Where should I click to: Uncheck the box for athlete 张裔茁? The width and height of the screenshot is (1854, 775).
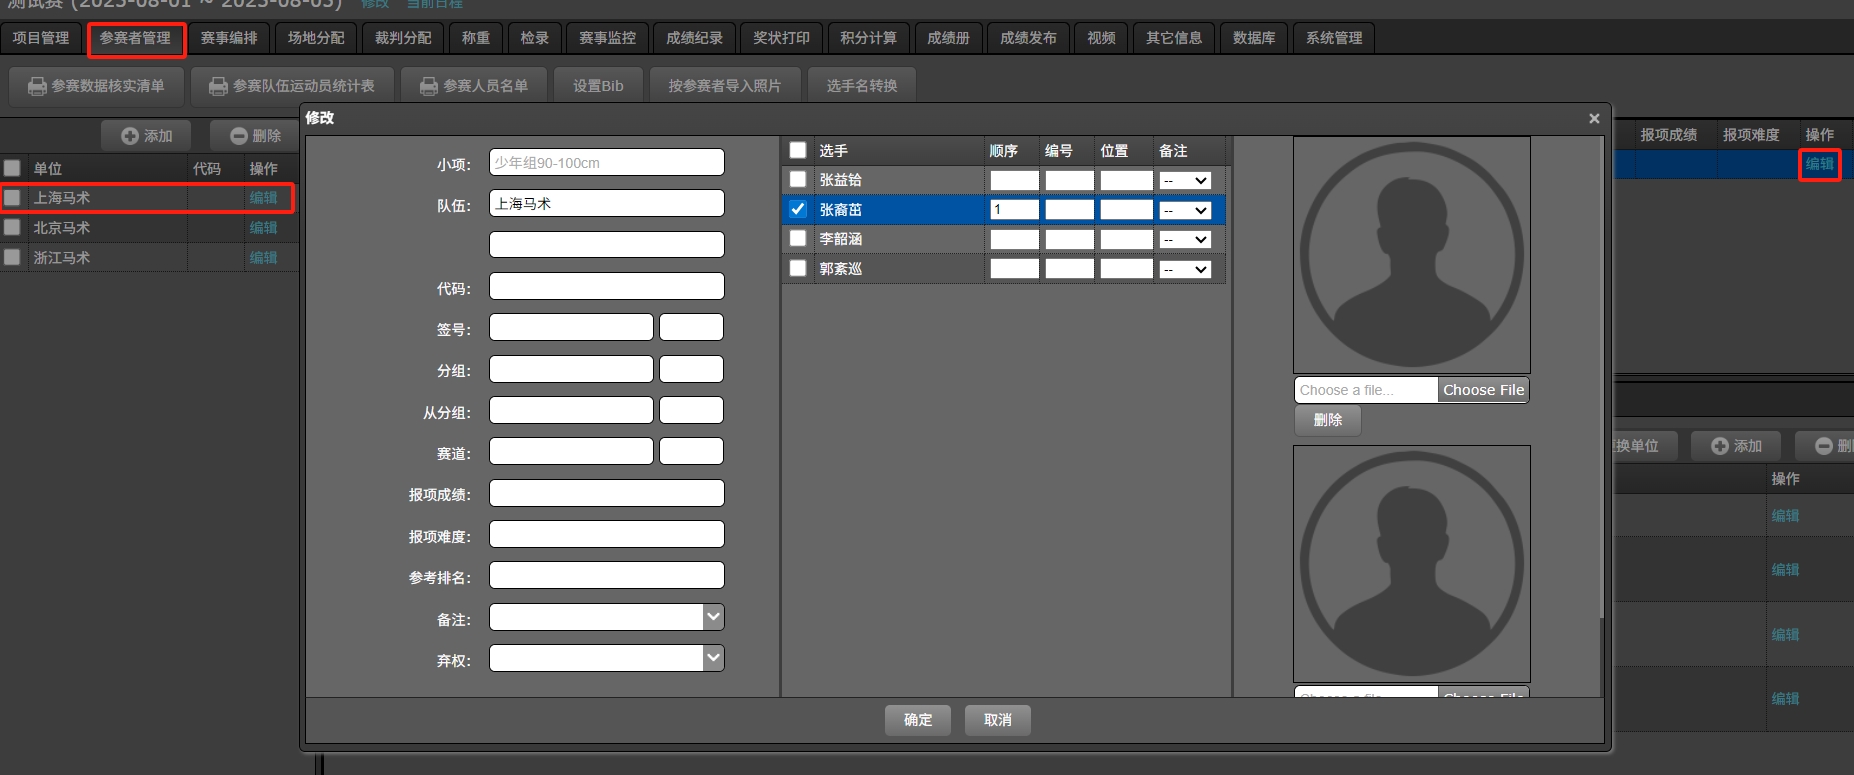point(798,209)
